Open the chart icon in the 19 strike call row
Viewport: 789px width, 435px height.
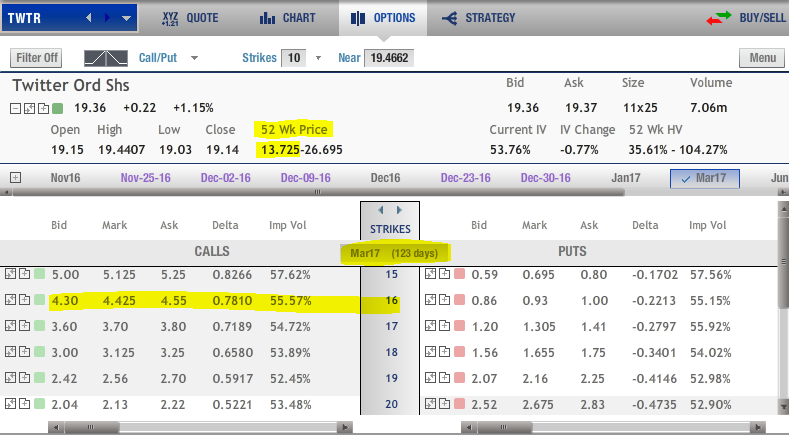11,377
